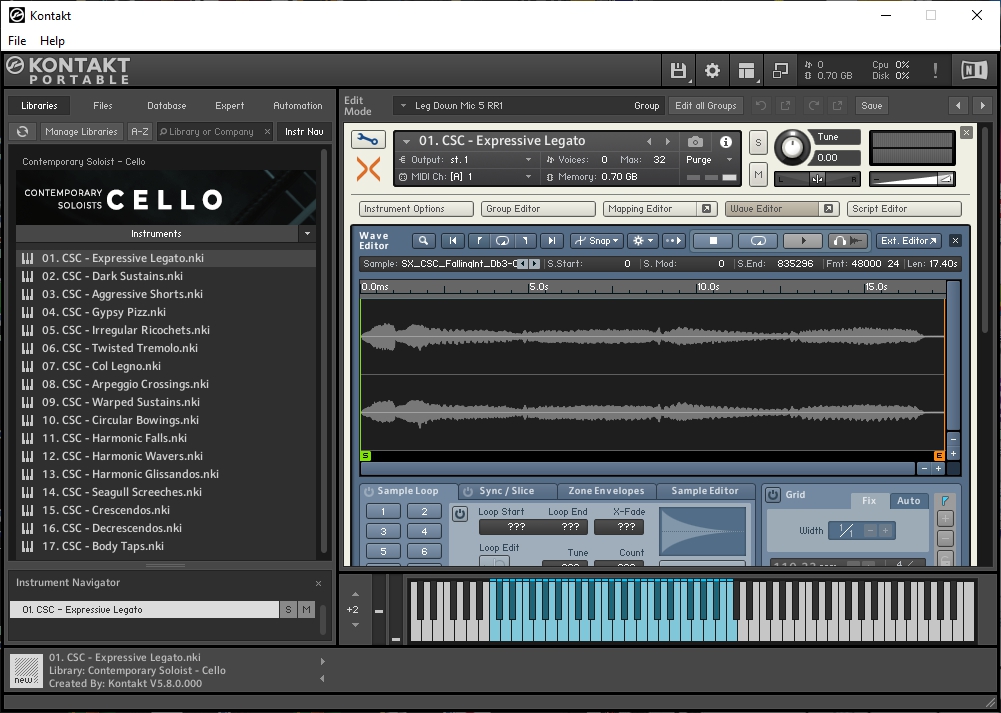Expand the Instruments dropdown arrow in library

click(307, 234)
